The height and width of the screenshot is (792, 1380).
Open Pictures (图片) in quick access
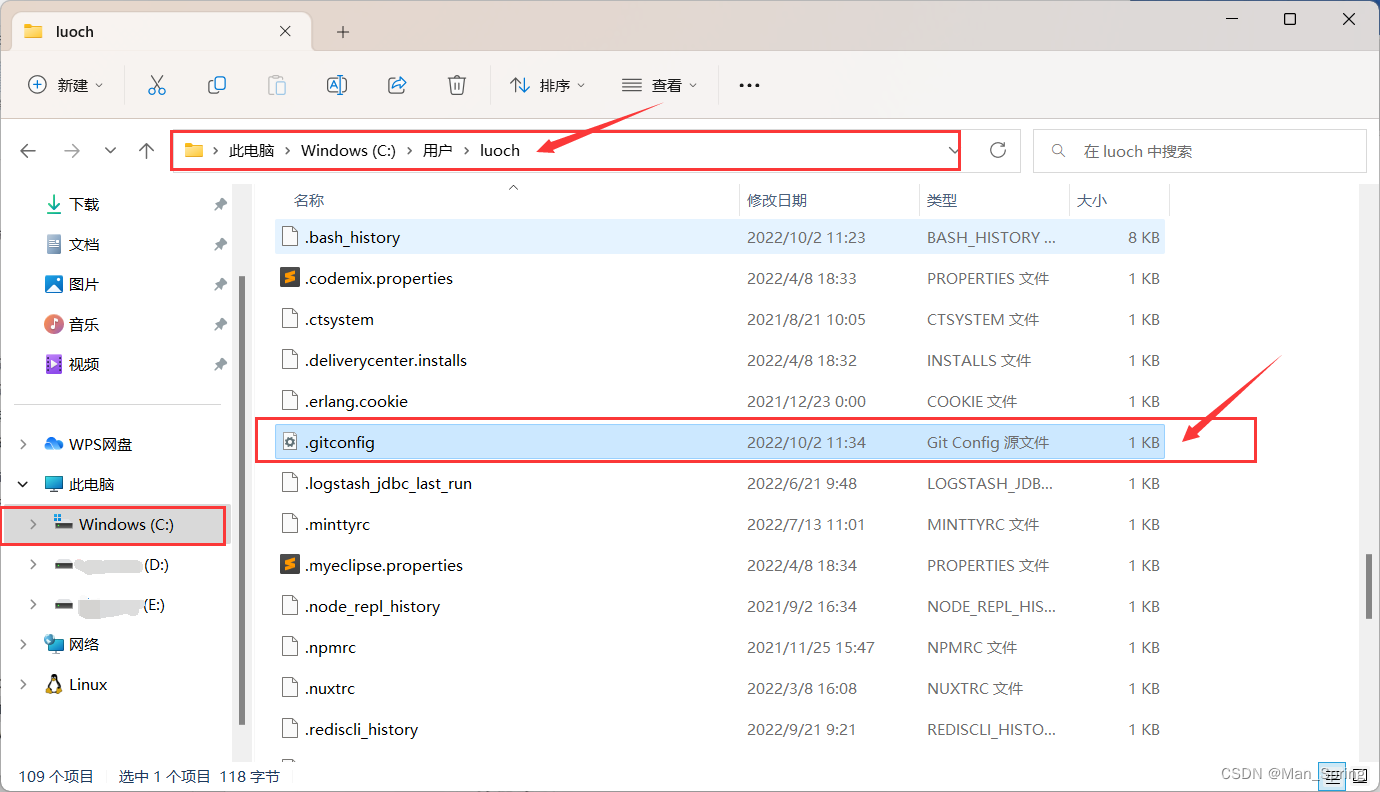click(x=84, y=284)
